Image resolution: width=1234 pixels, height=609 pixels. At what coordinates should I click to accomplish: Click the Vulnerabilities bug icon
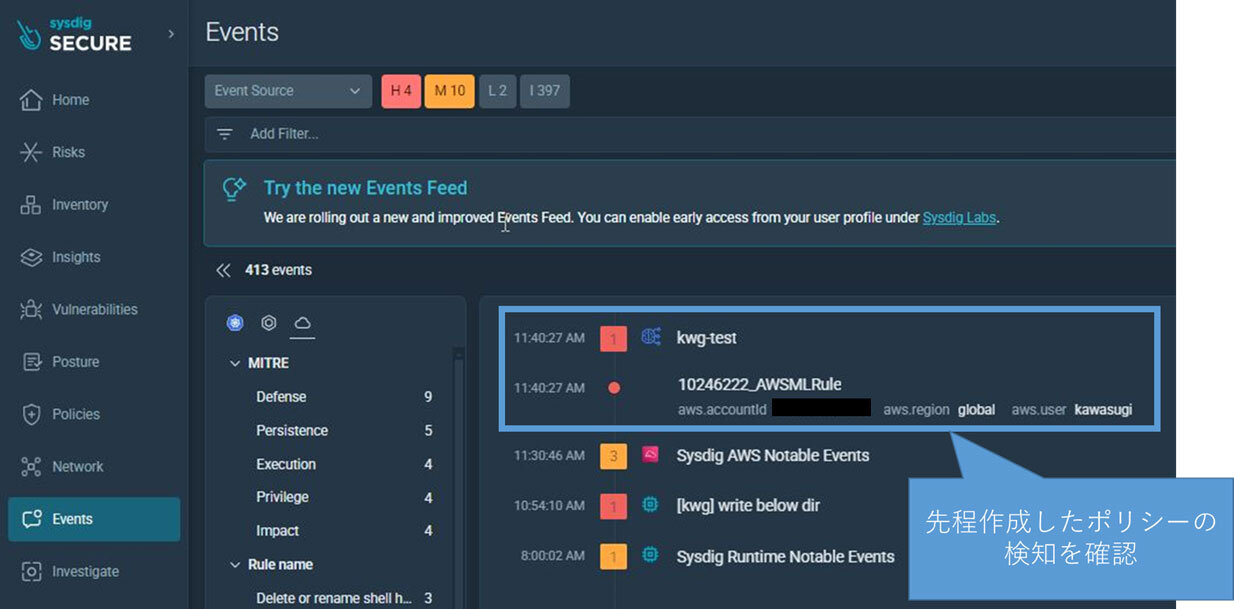31,310
